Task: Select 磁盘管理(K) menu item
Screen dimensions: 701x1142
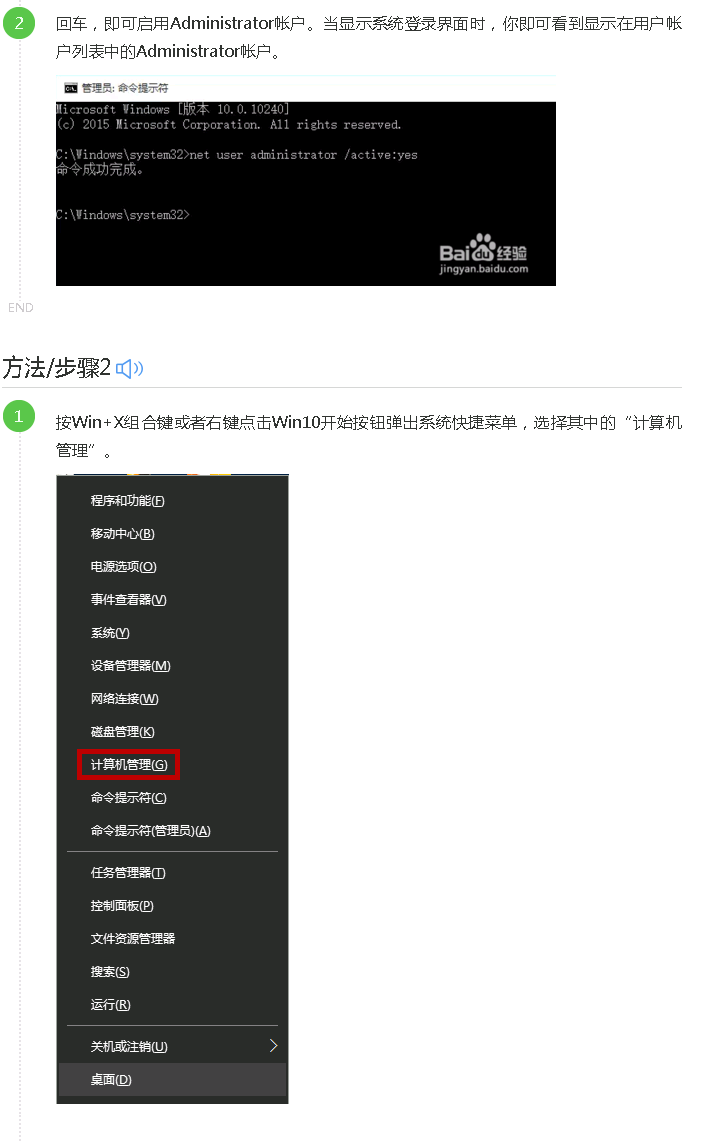Action: (x=122, y=732)
